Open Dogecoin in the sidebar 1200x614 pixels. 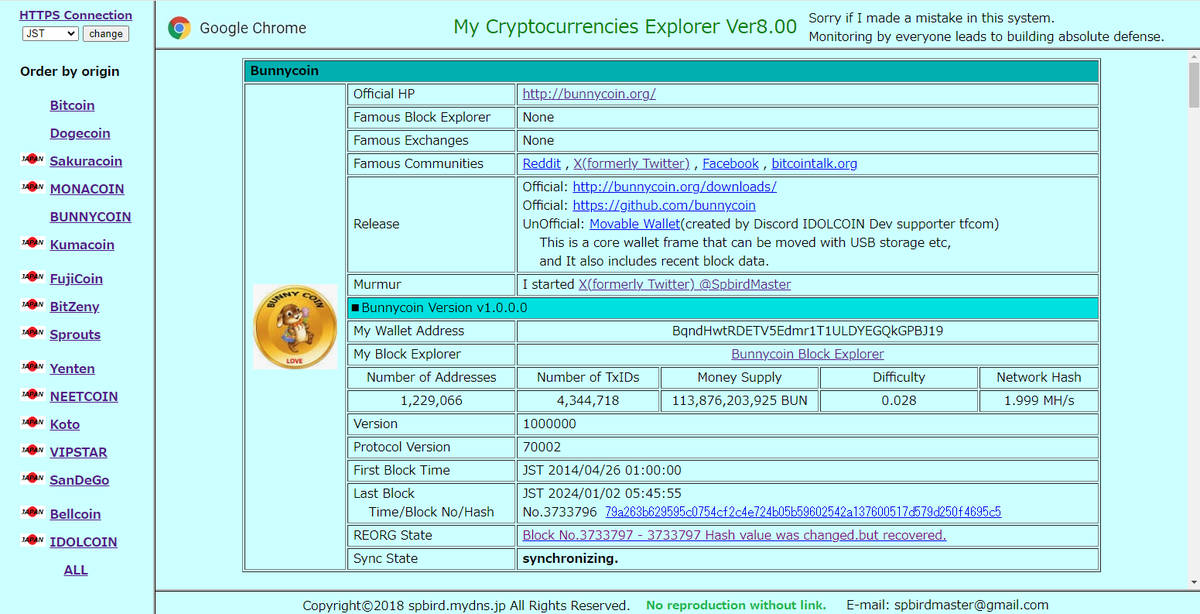click(80, 133)
